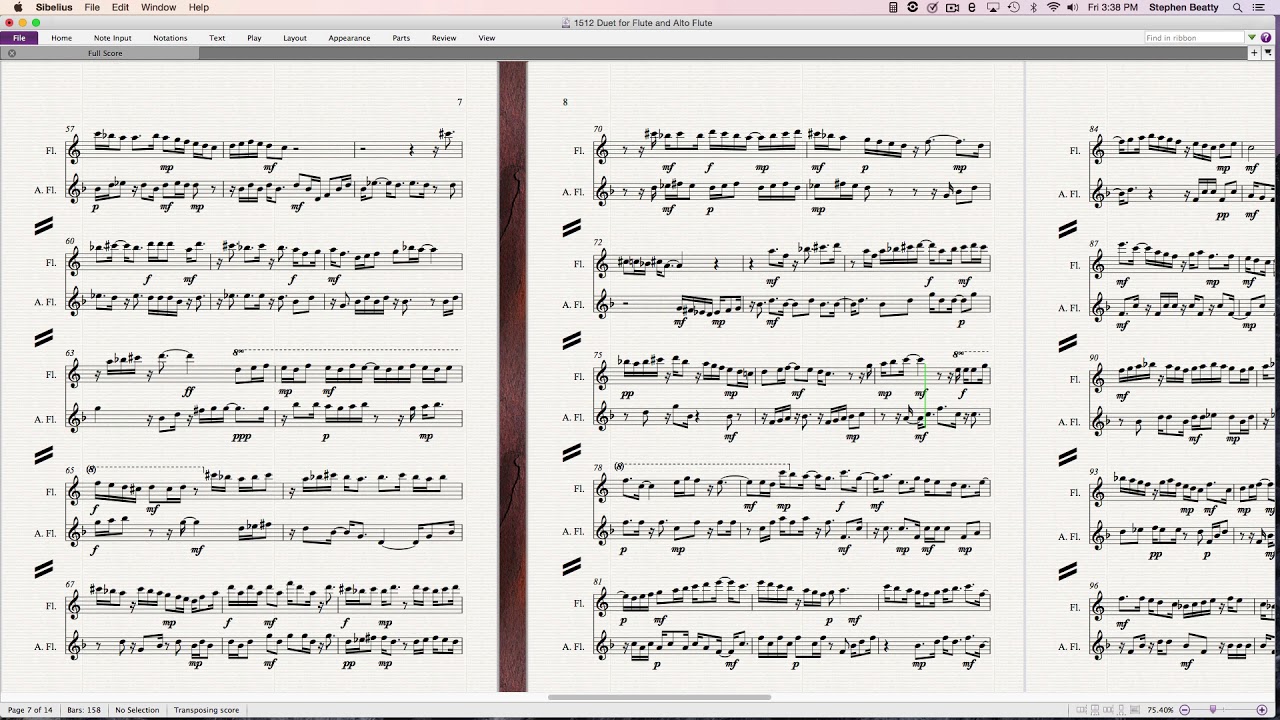Open Sibelius help with the purple question icon

(1266, 38)
